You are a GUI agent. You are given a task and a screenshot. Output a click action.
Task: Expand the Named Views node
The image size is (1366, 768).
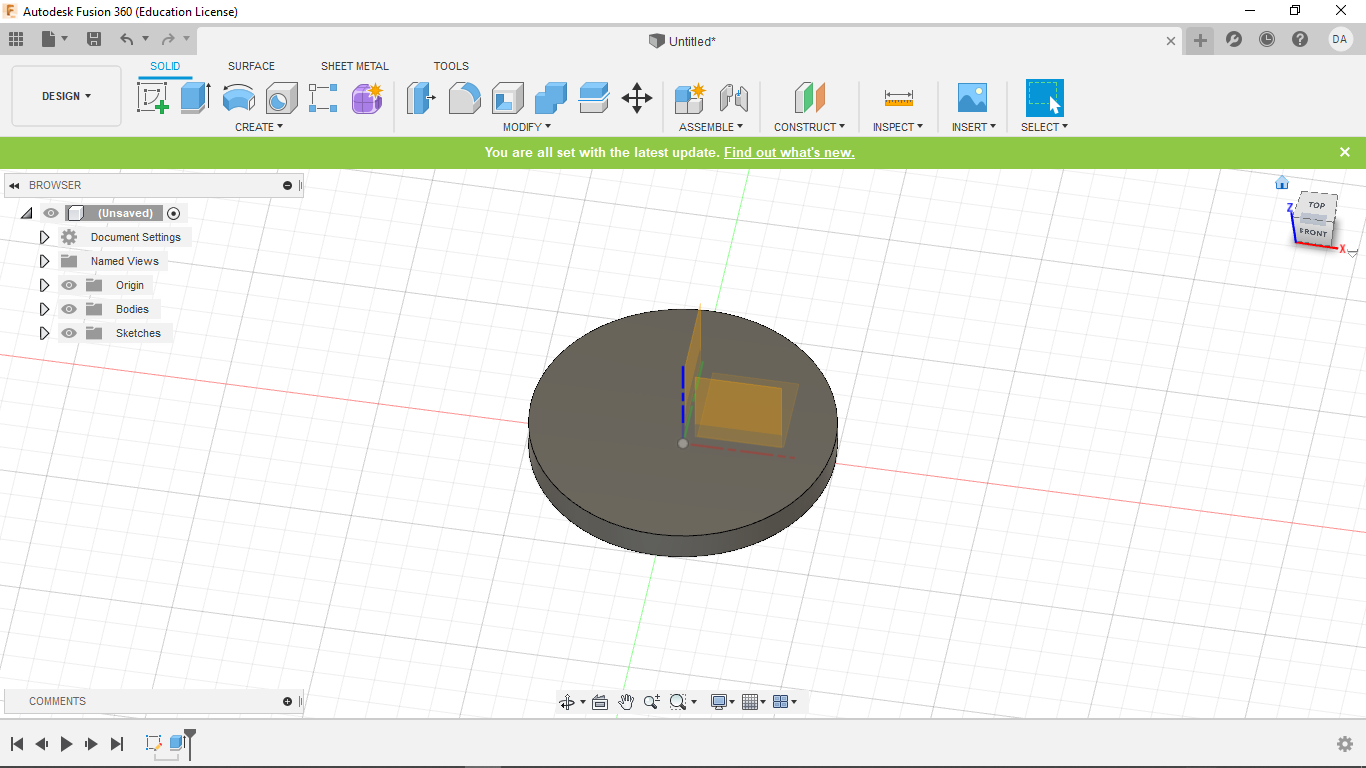44,261
